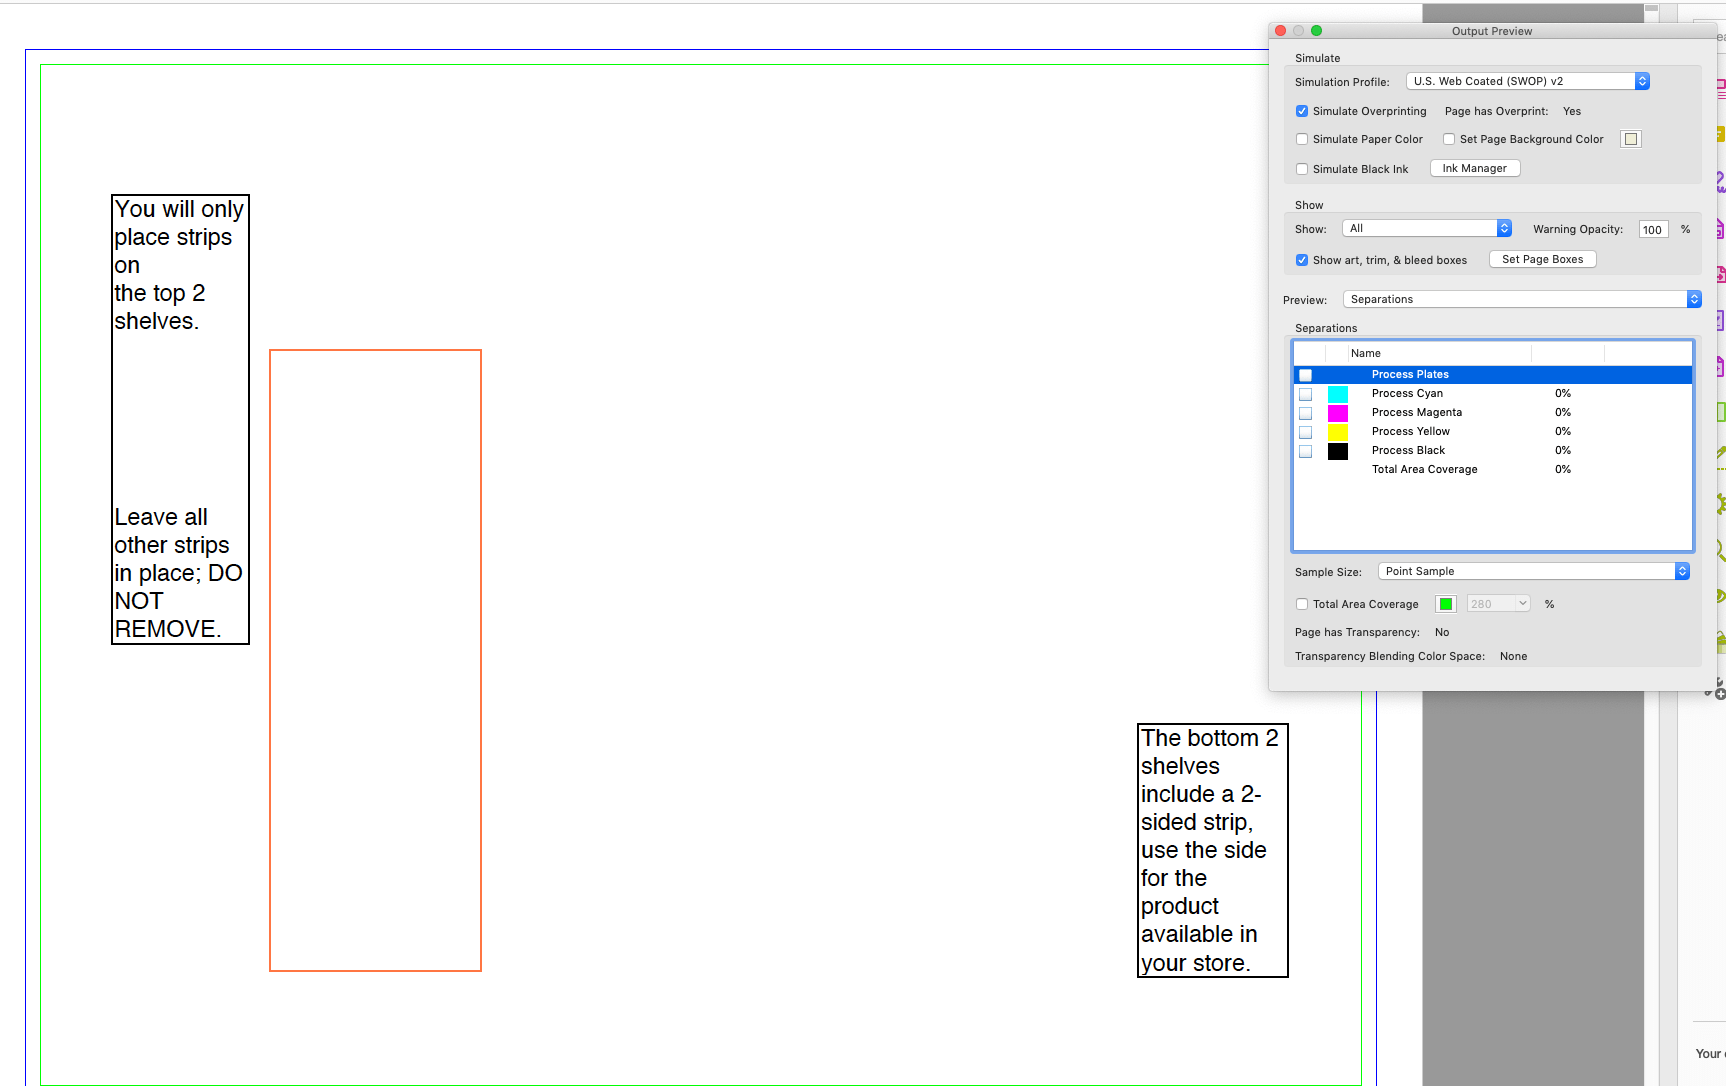
Task: Click the cyan swatch next to Process Cyan
Action: pos(1338,393)
